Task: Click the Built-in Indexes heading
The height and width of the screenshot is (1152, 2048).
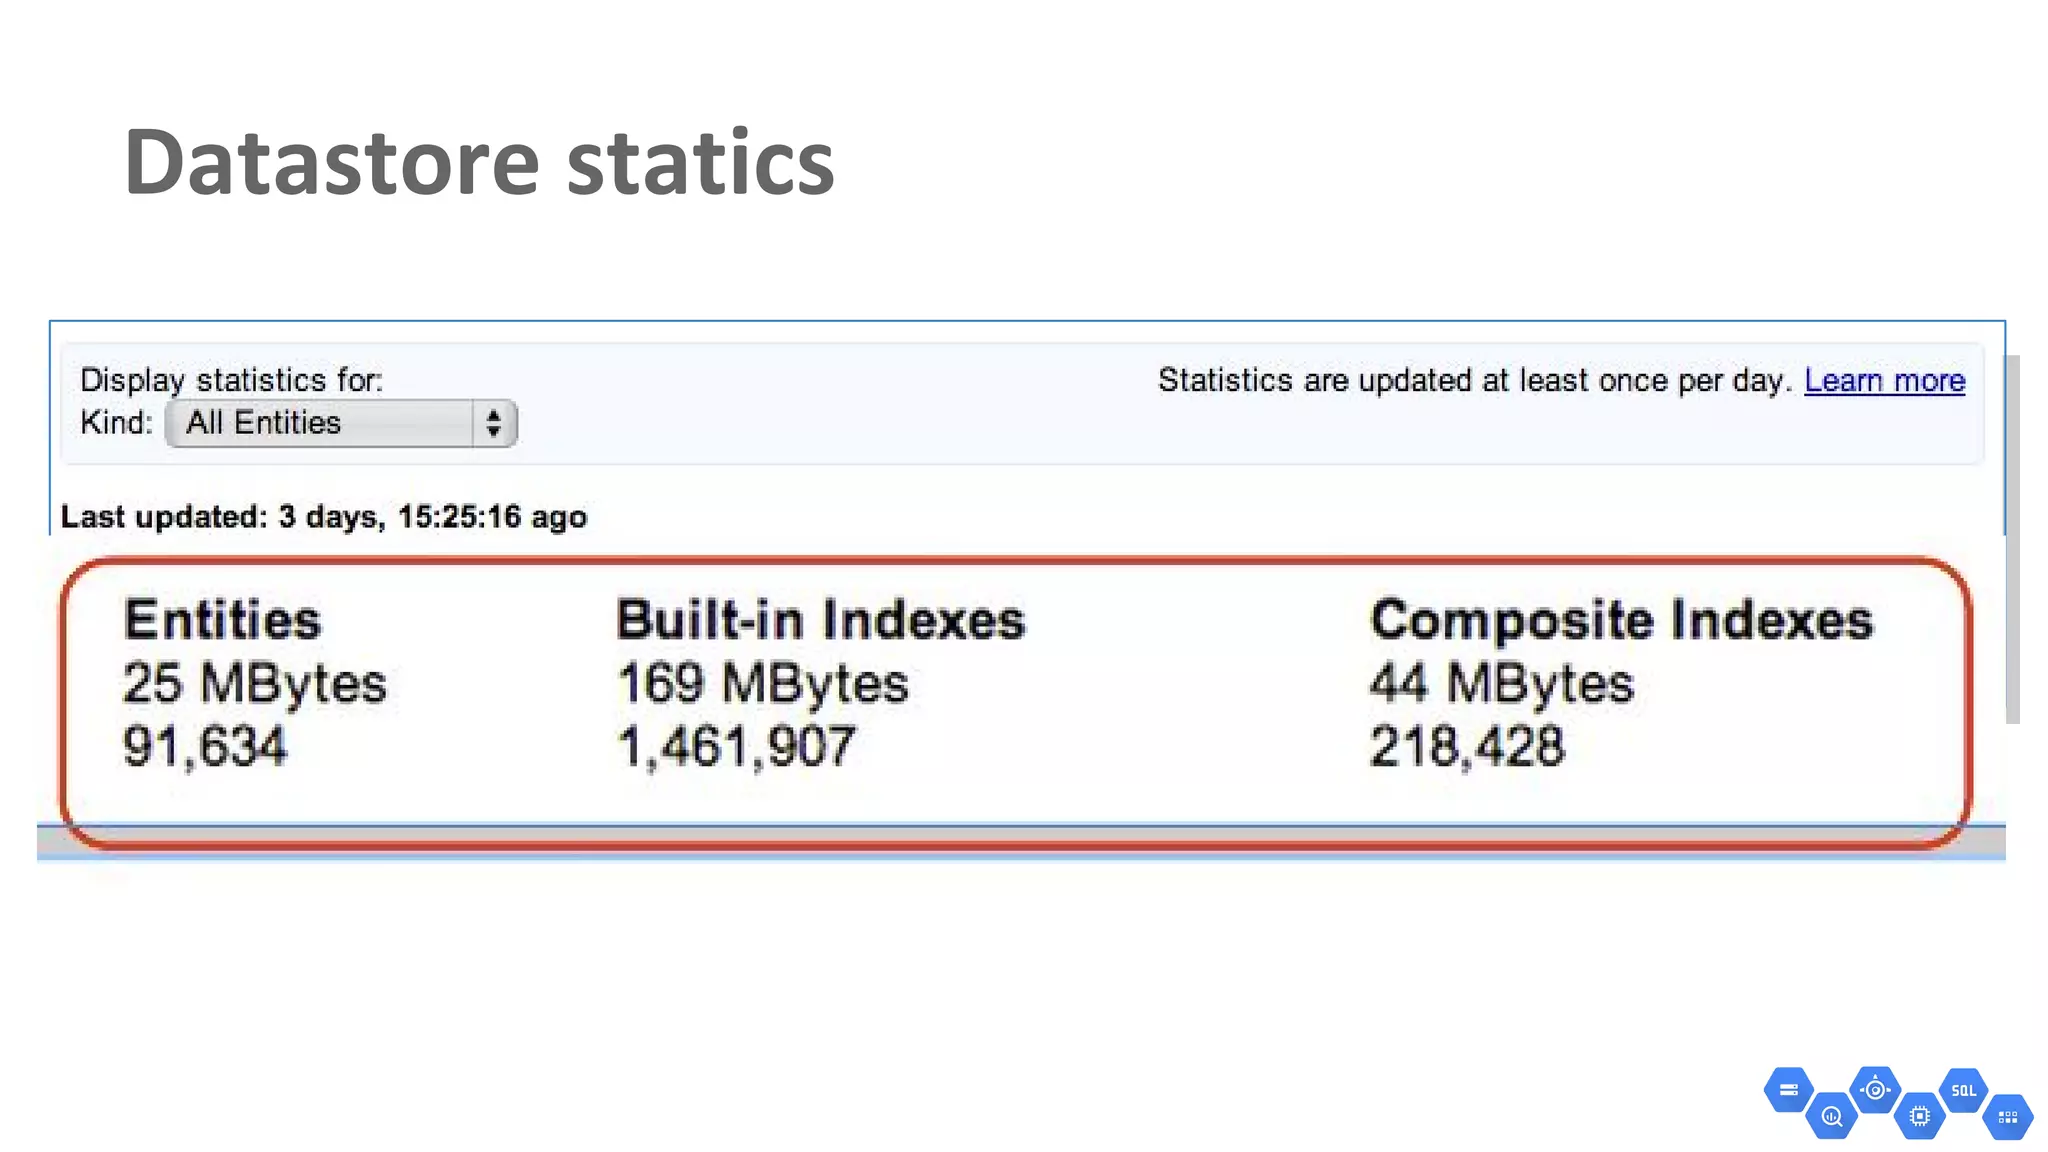Action: [x=820, y=620]
